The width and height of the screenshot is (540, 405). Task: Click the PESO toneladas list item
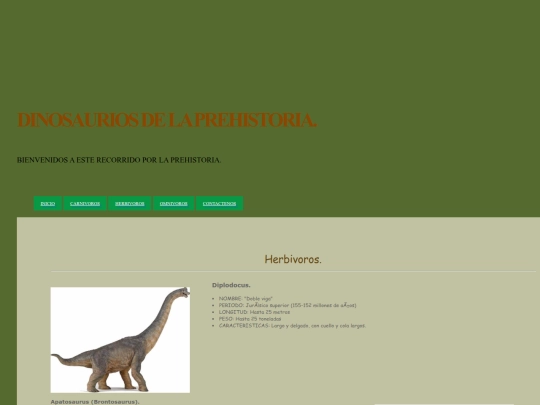click(x=250, y=319)
